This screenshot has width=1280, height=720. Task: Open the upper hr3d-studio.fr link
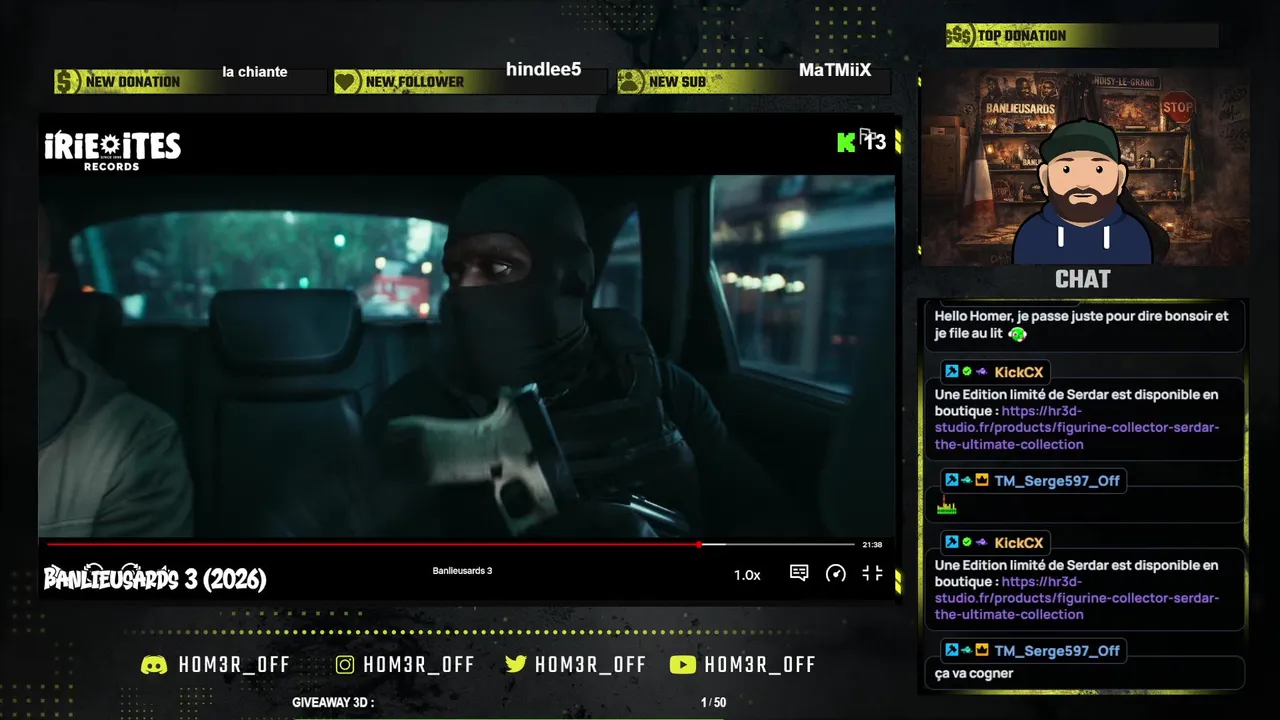pyautogui.click(x=1077, y=428)
